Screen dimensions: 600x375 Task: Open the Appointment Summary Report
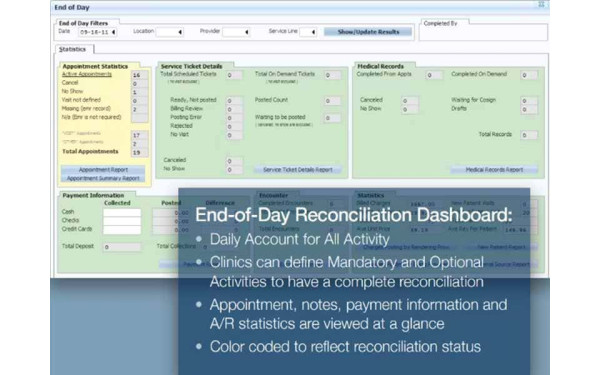103,178
